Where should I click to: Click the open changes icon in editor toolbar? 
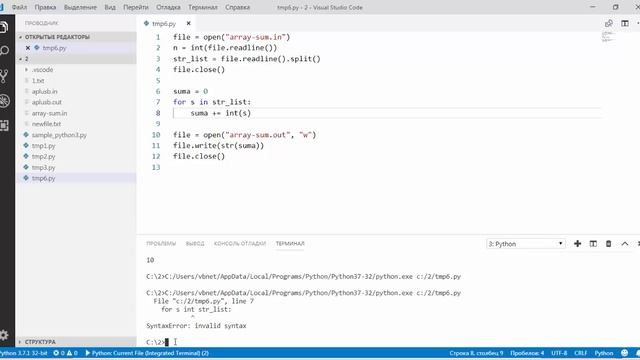click(x=609, y=23)
